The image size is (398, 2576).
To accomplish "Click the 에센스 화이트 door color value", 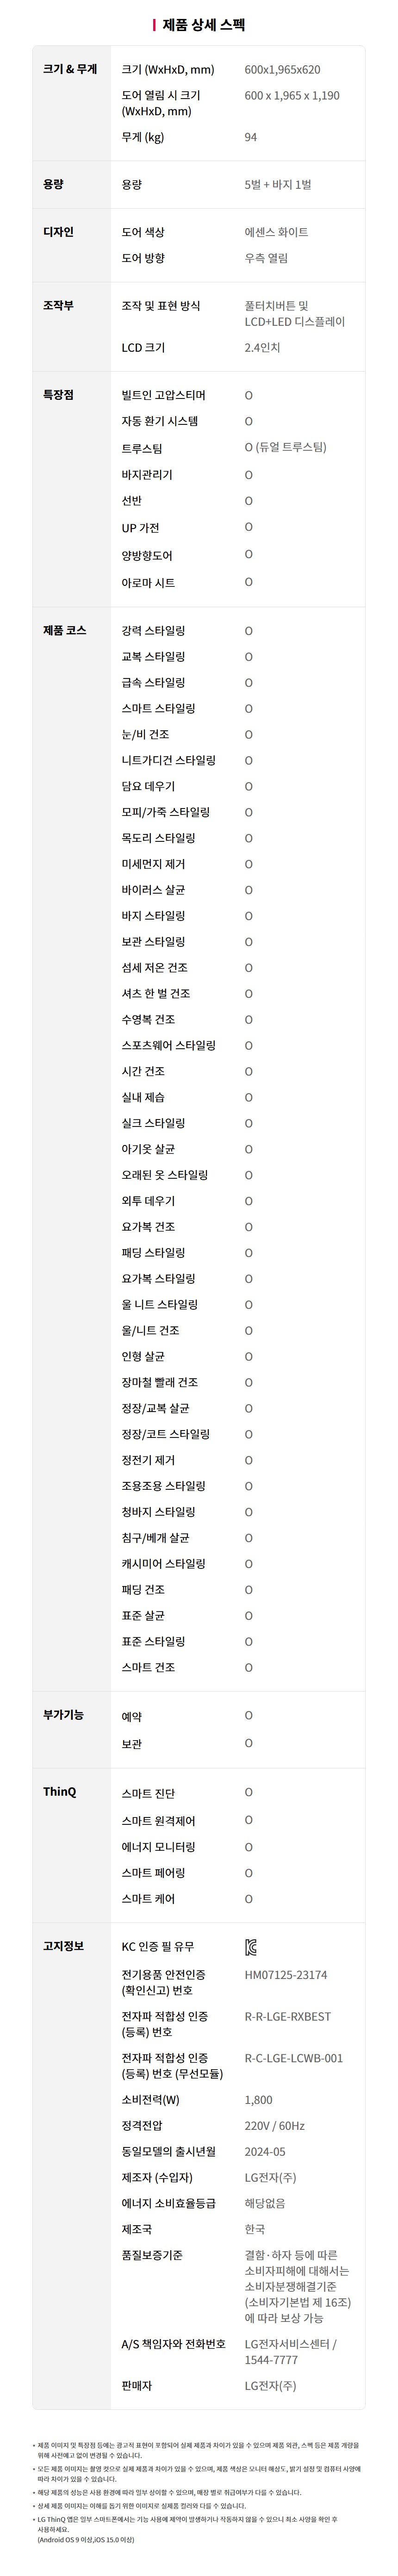I will [276, 232].
